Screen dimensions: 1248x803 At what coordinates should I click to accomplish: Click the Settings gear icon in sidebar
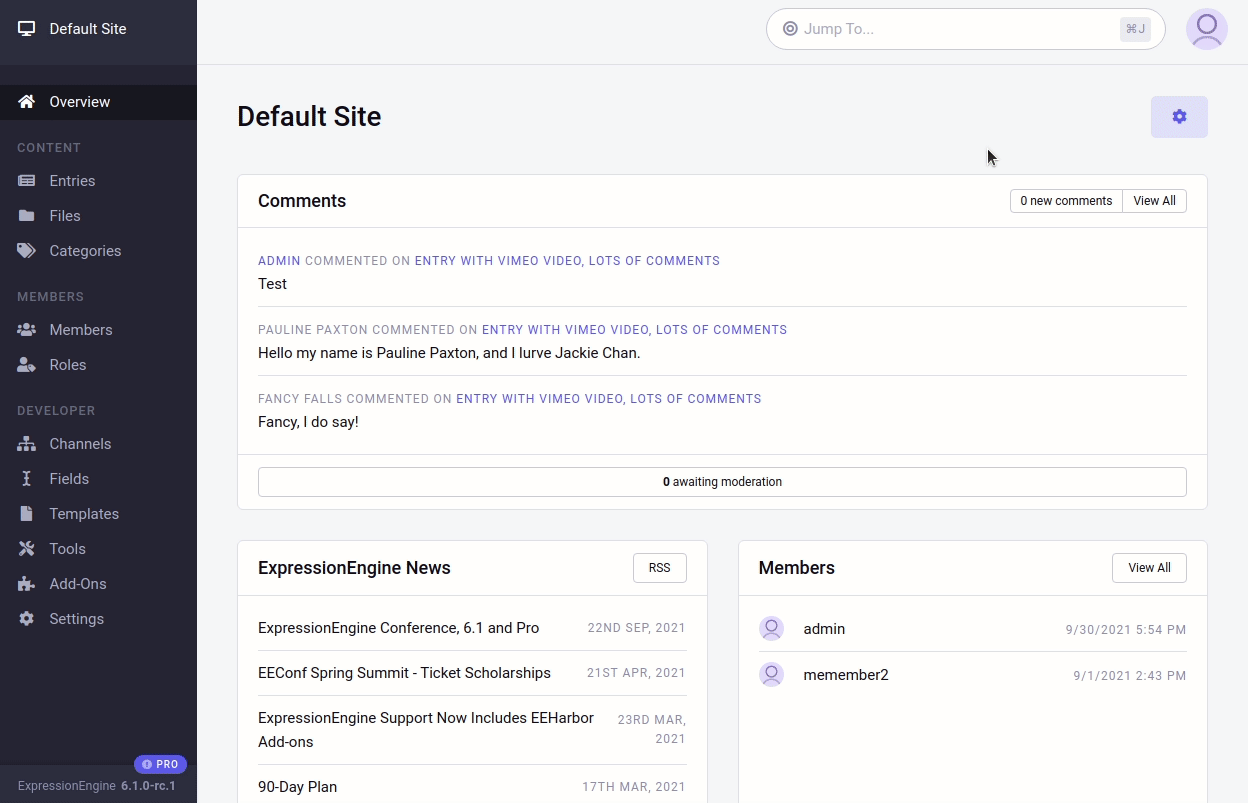(27, 619)
